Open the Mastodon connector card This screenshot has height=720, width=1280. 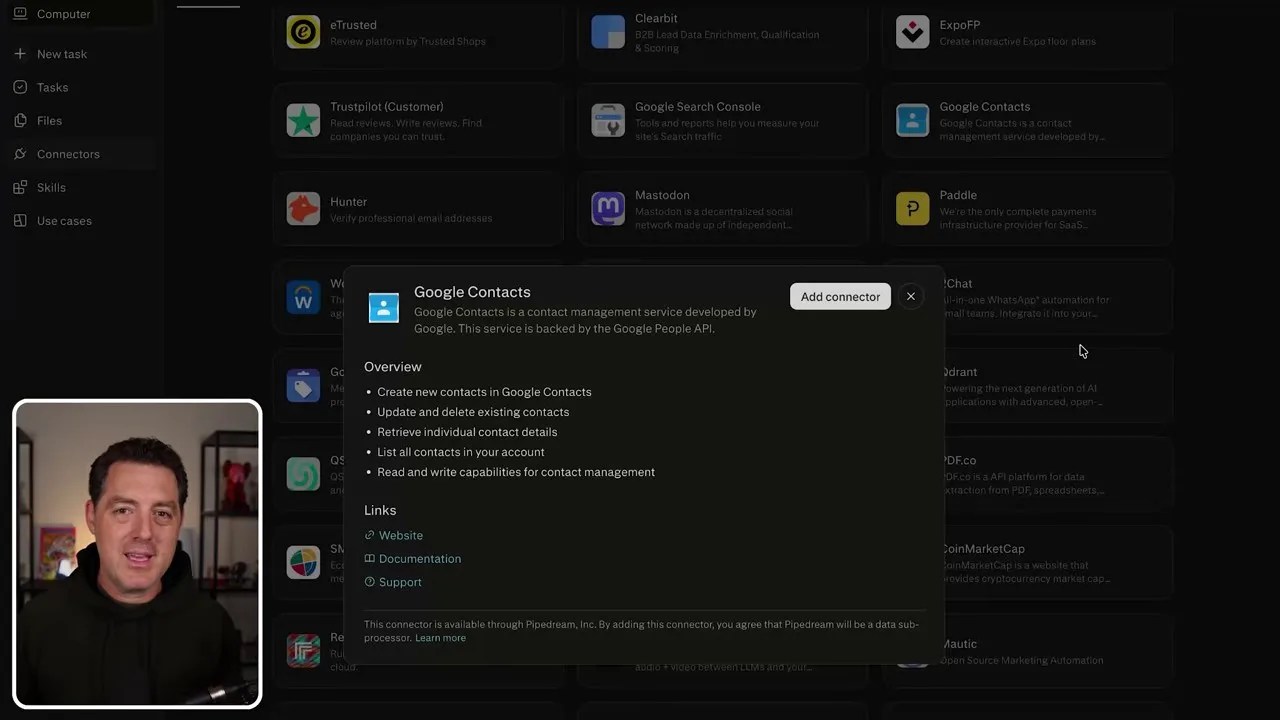[x=722, y=208]
